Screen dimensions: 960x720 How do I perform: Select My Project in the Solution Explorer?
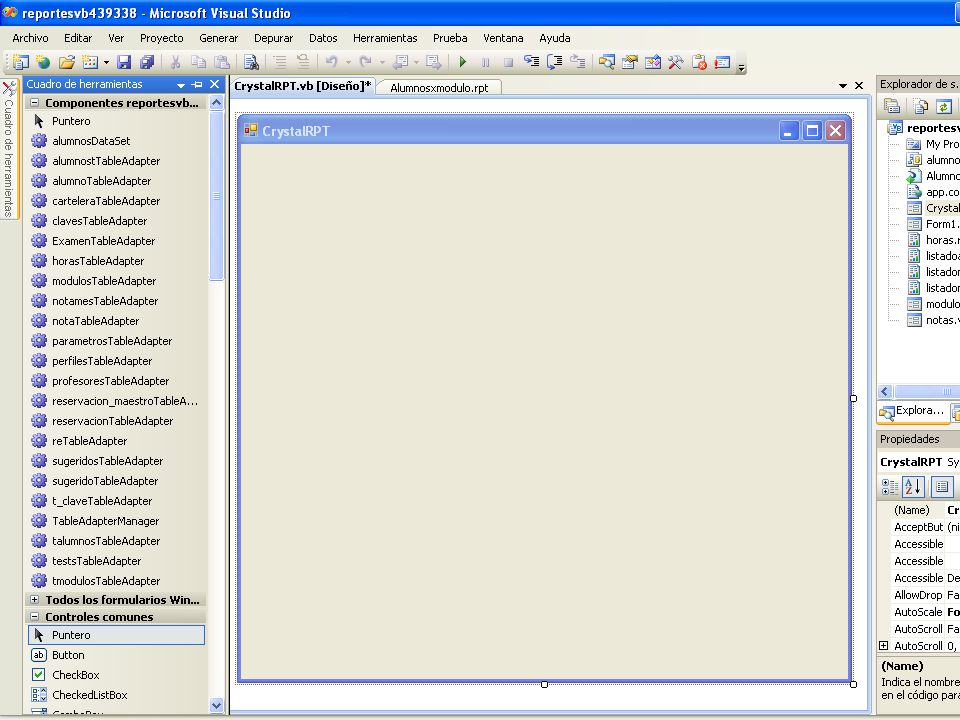click(x=942, y=144)
